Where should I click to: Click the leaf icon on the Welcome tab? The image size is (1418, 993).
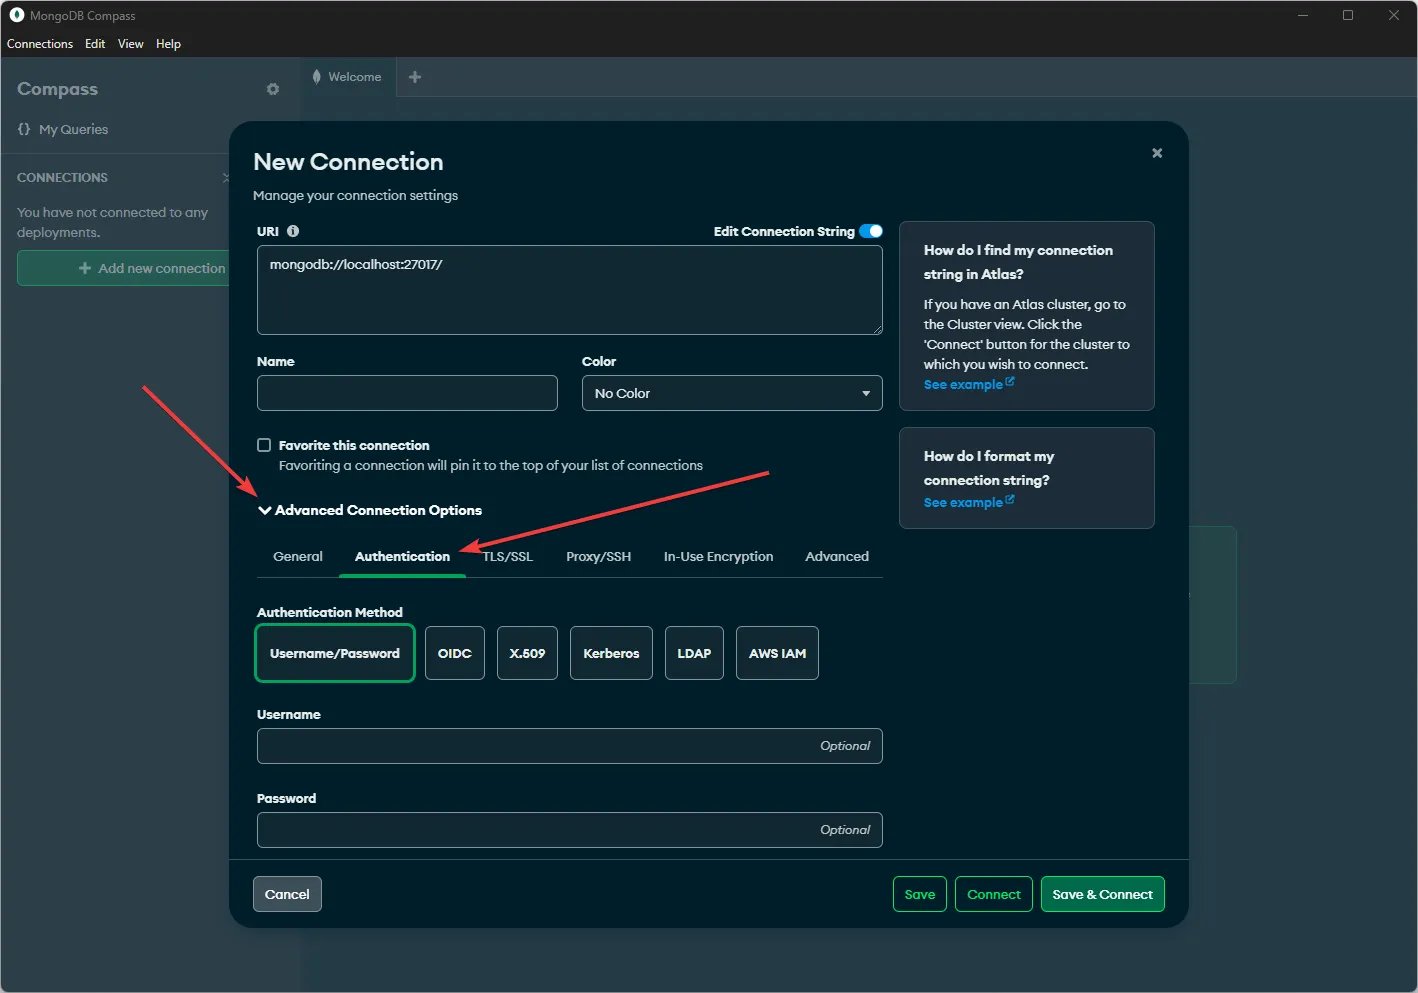point(317,76)
